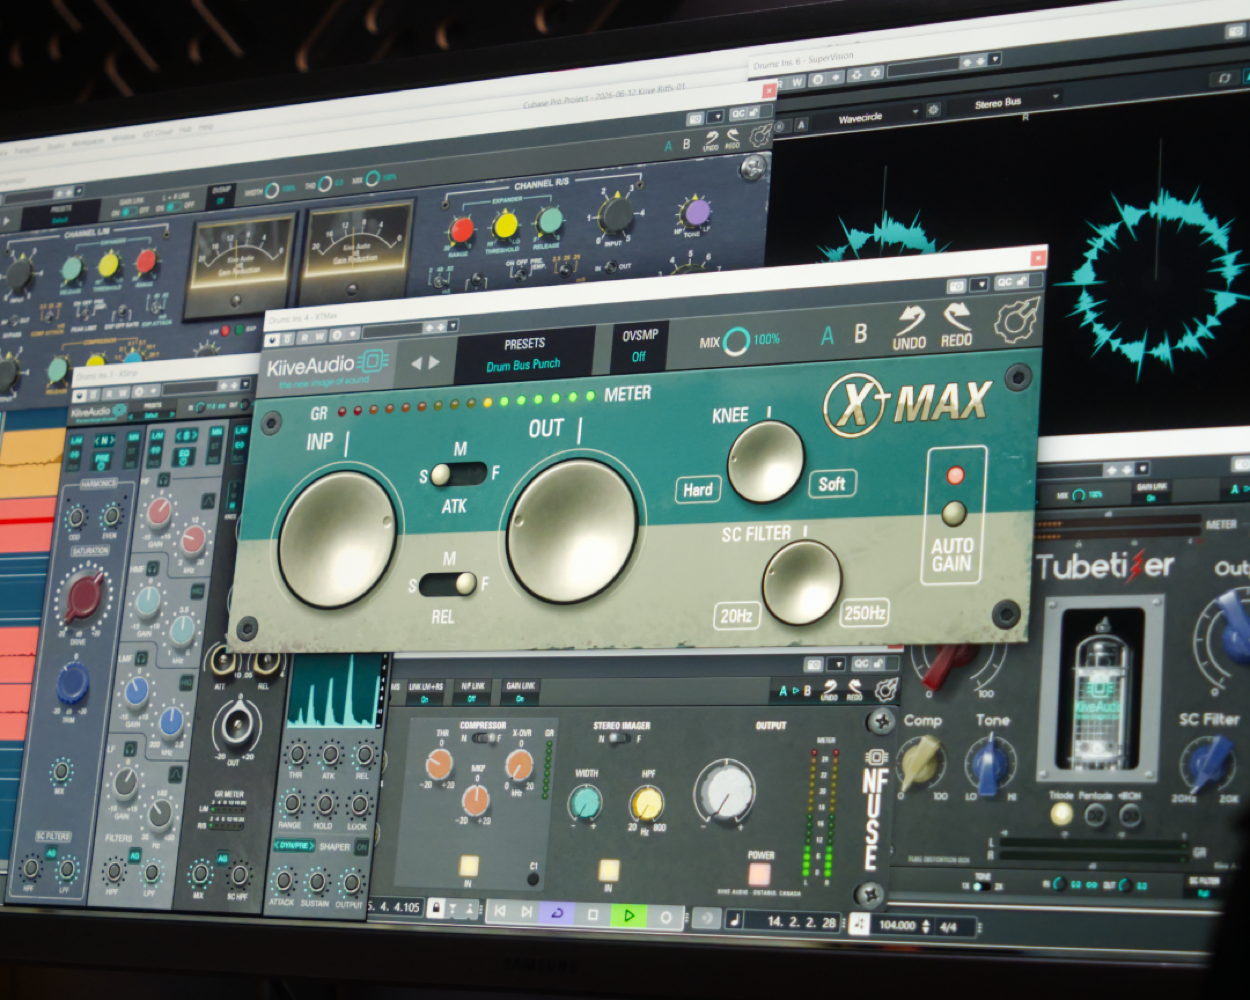Image resolution: width=1250 pixels, height=1000 pixels.
Task: Open the Help menu in Cubase menu bar
Action: click(x=206, y=127)
